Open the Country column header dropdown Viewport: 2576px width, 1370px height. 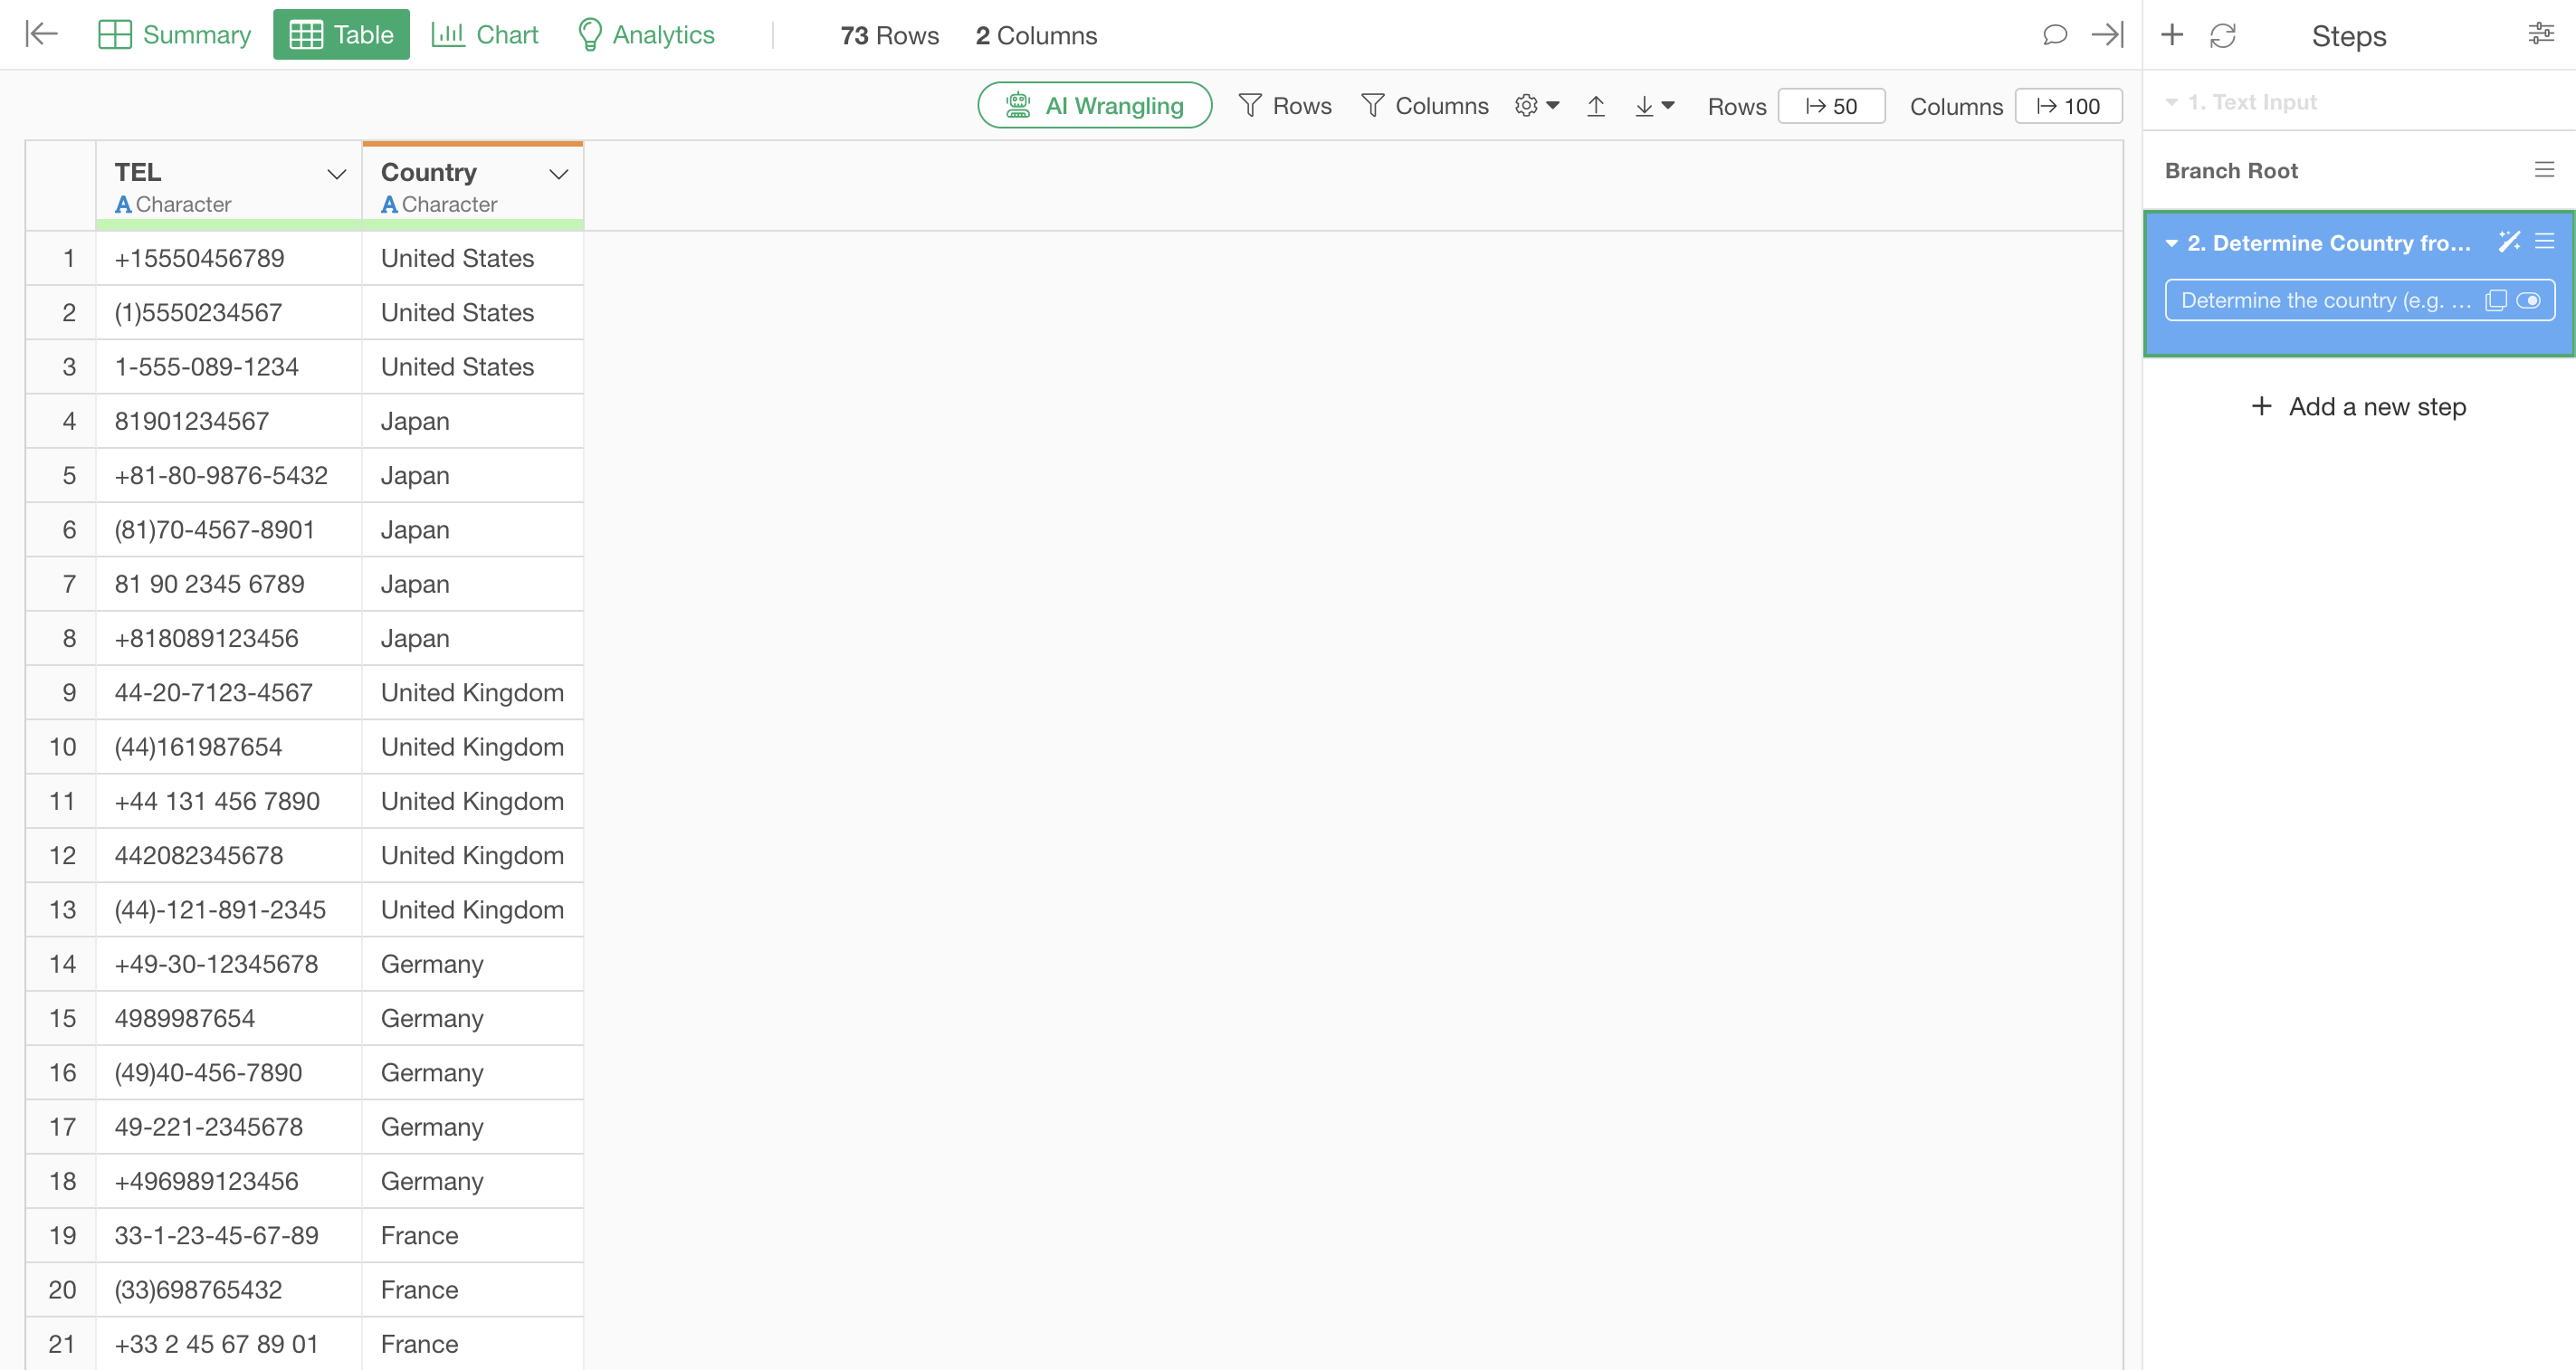pos(559,175)
